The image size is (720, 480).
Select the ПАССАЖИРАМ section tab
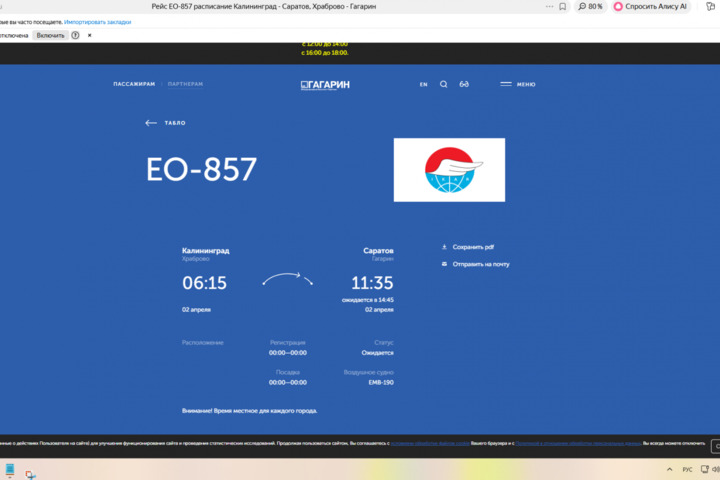pyautogui.click(x=134, y=84)
